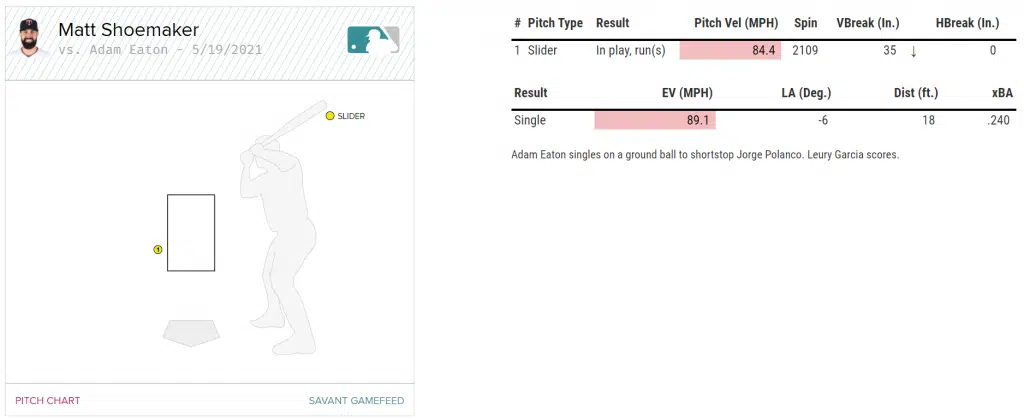
Task: Open the Savant Gamefeed link
Action: coord(356,401)
